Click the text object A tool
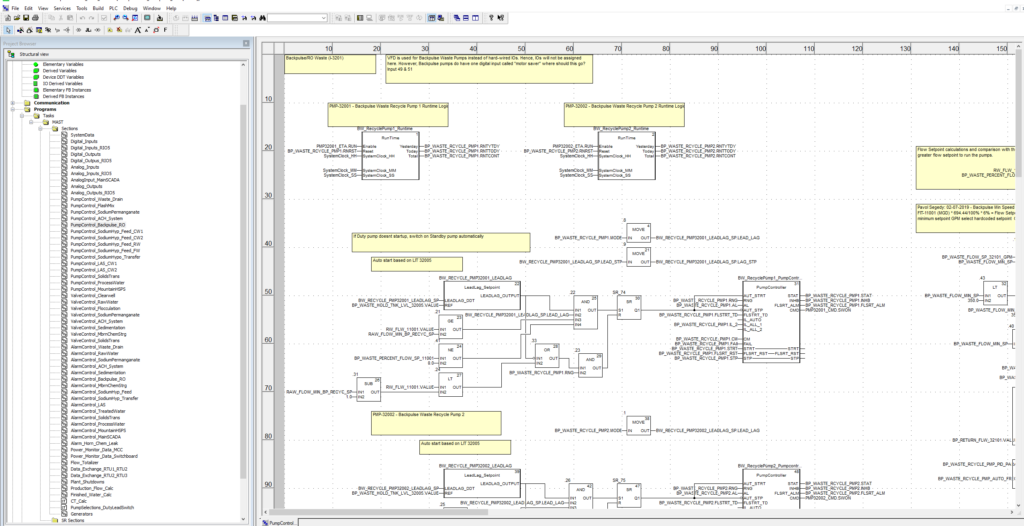Image resolution: width=1024 pixels, height=526 pixels. point(138,30)
